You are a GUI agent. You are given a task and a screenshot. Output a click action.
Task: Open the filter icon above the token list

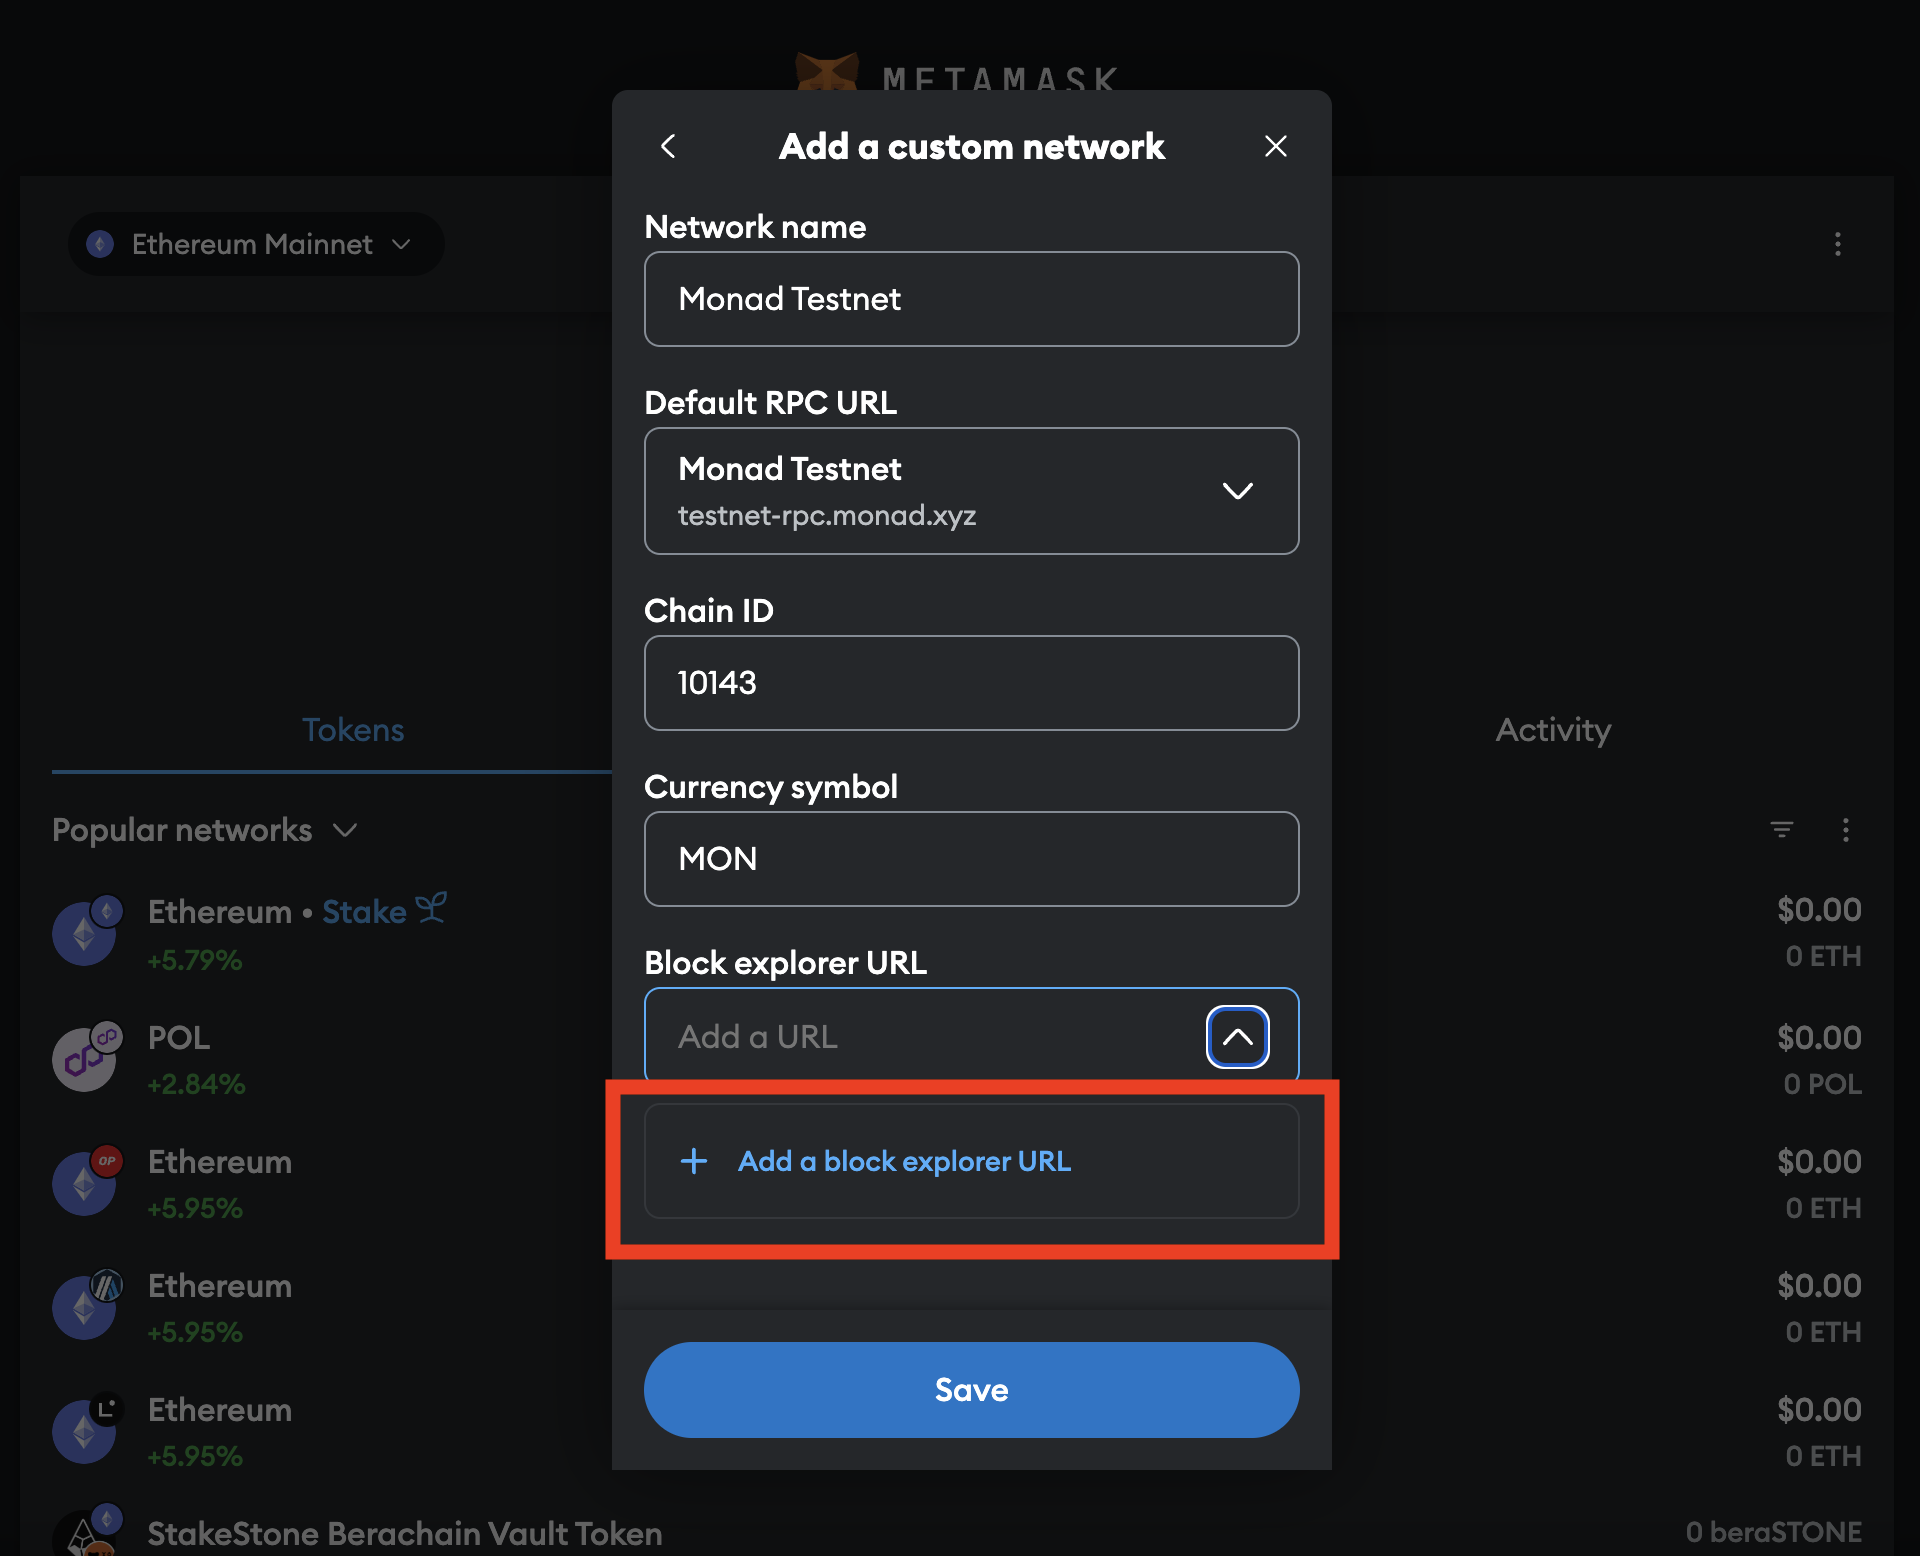coord(1783,829)
